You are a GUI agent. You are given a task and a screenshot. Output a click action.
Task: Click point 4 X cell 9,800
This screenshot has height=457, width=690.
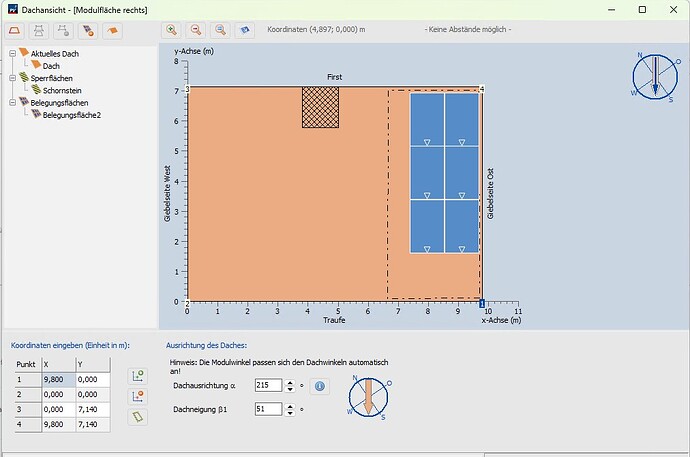pyautogui.click(x=59, y=424)
